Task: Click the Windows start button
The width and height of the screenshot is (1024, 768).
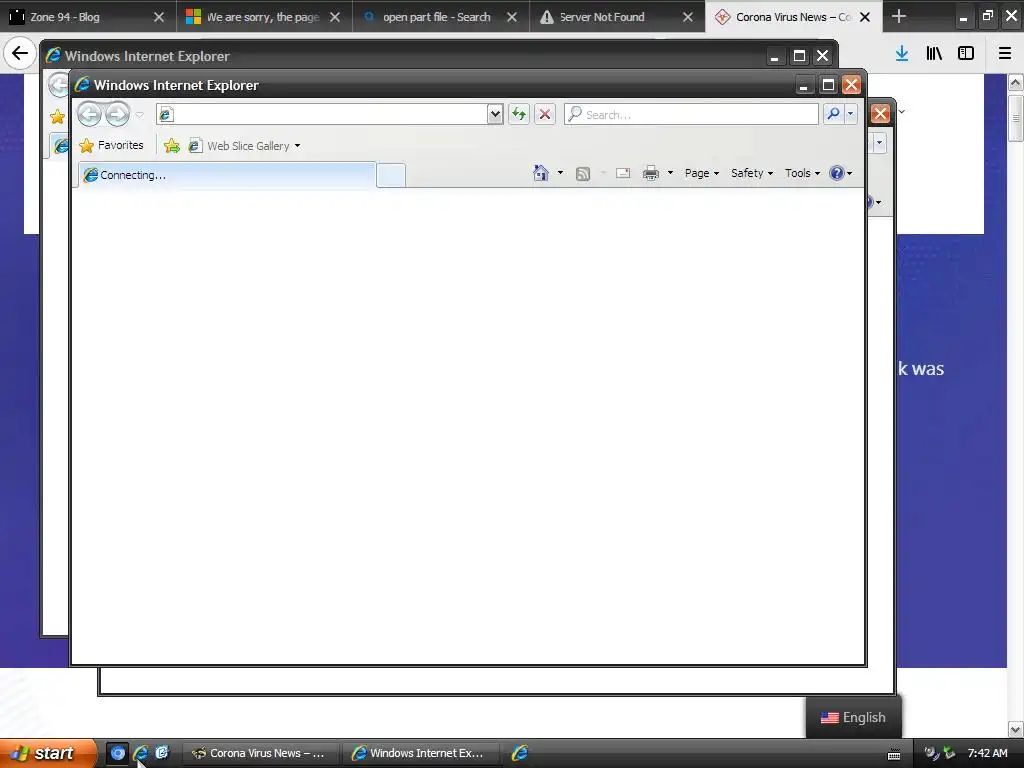Action: (47, 753)
